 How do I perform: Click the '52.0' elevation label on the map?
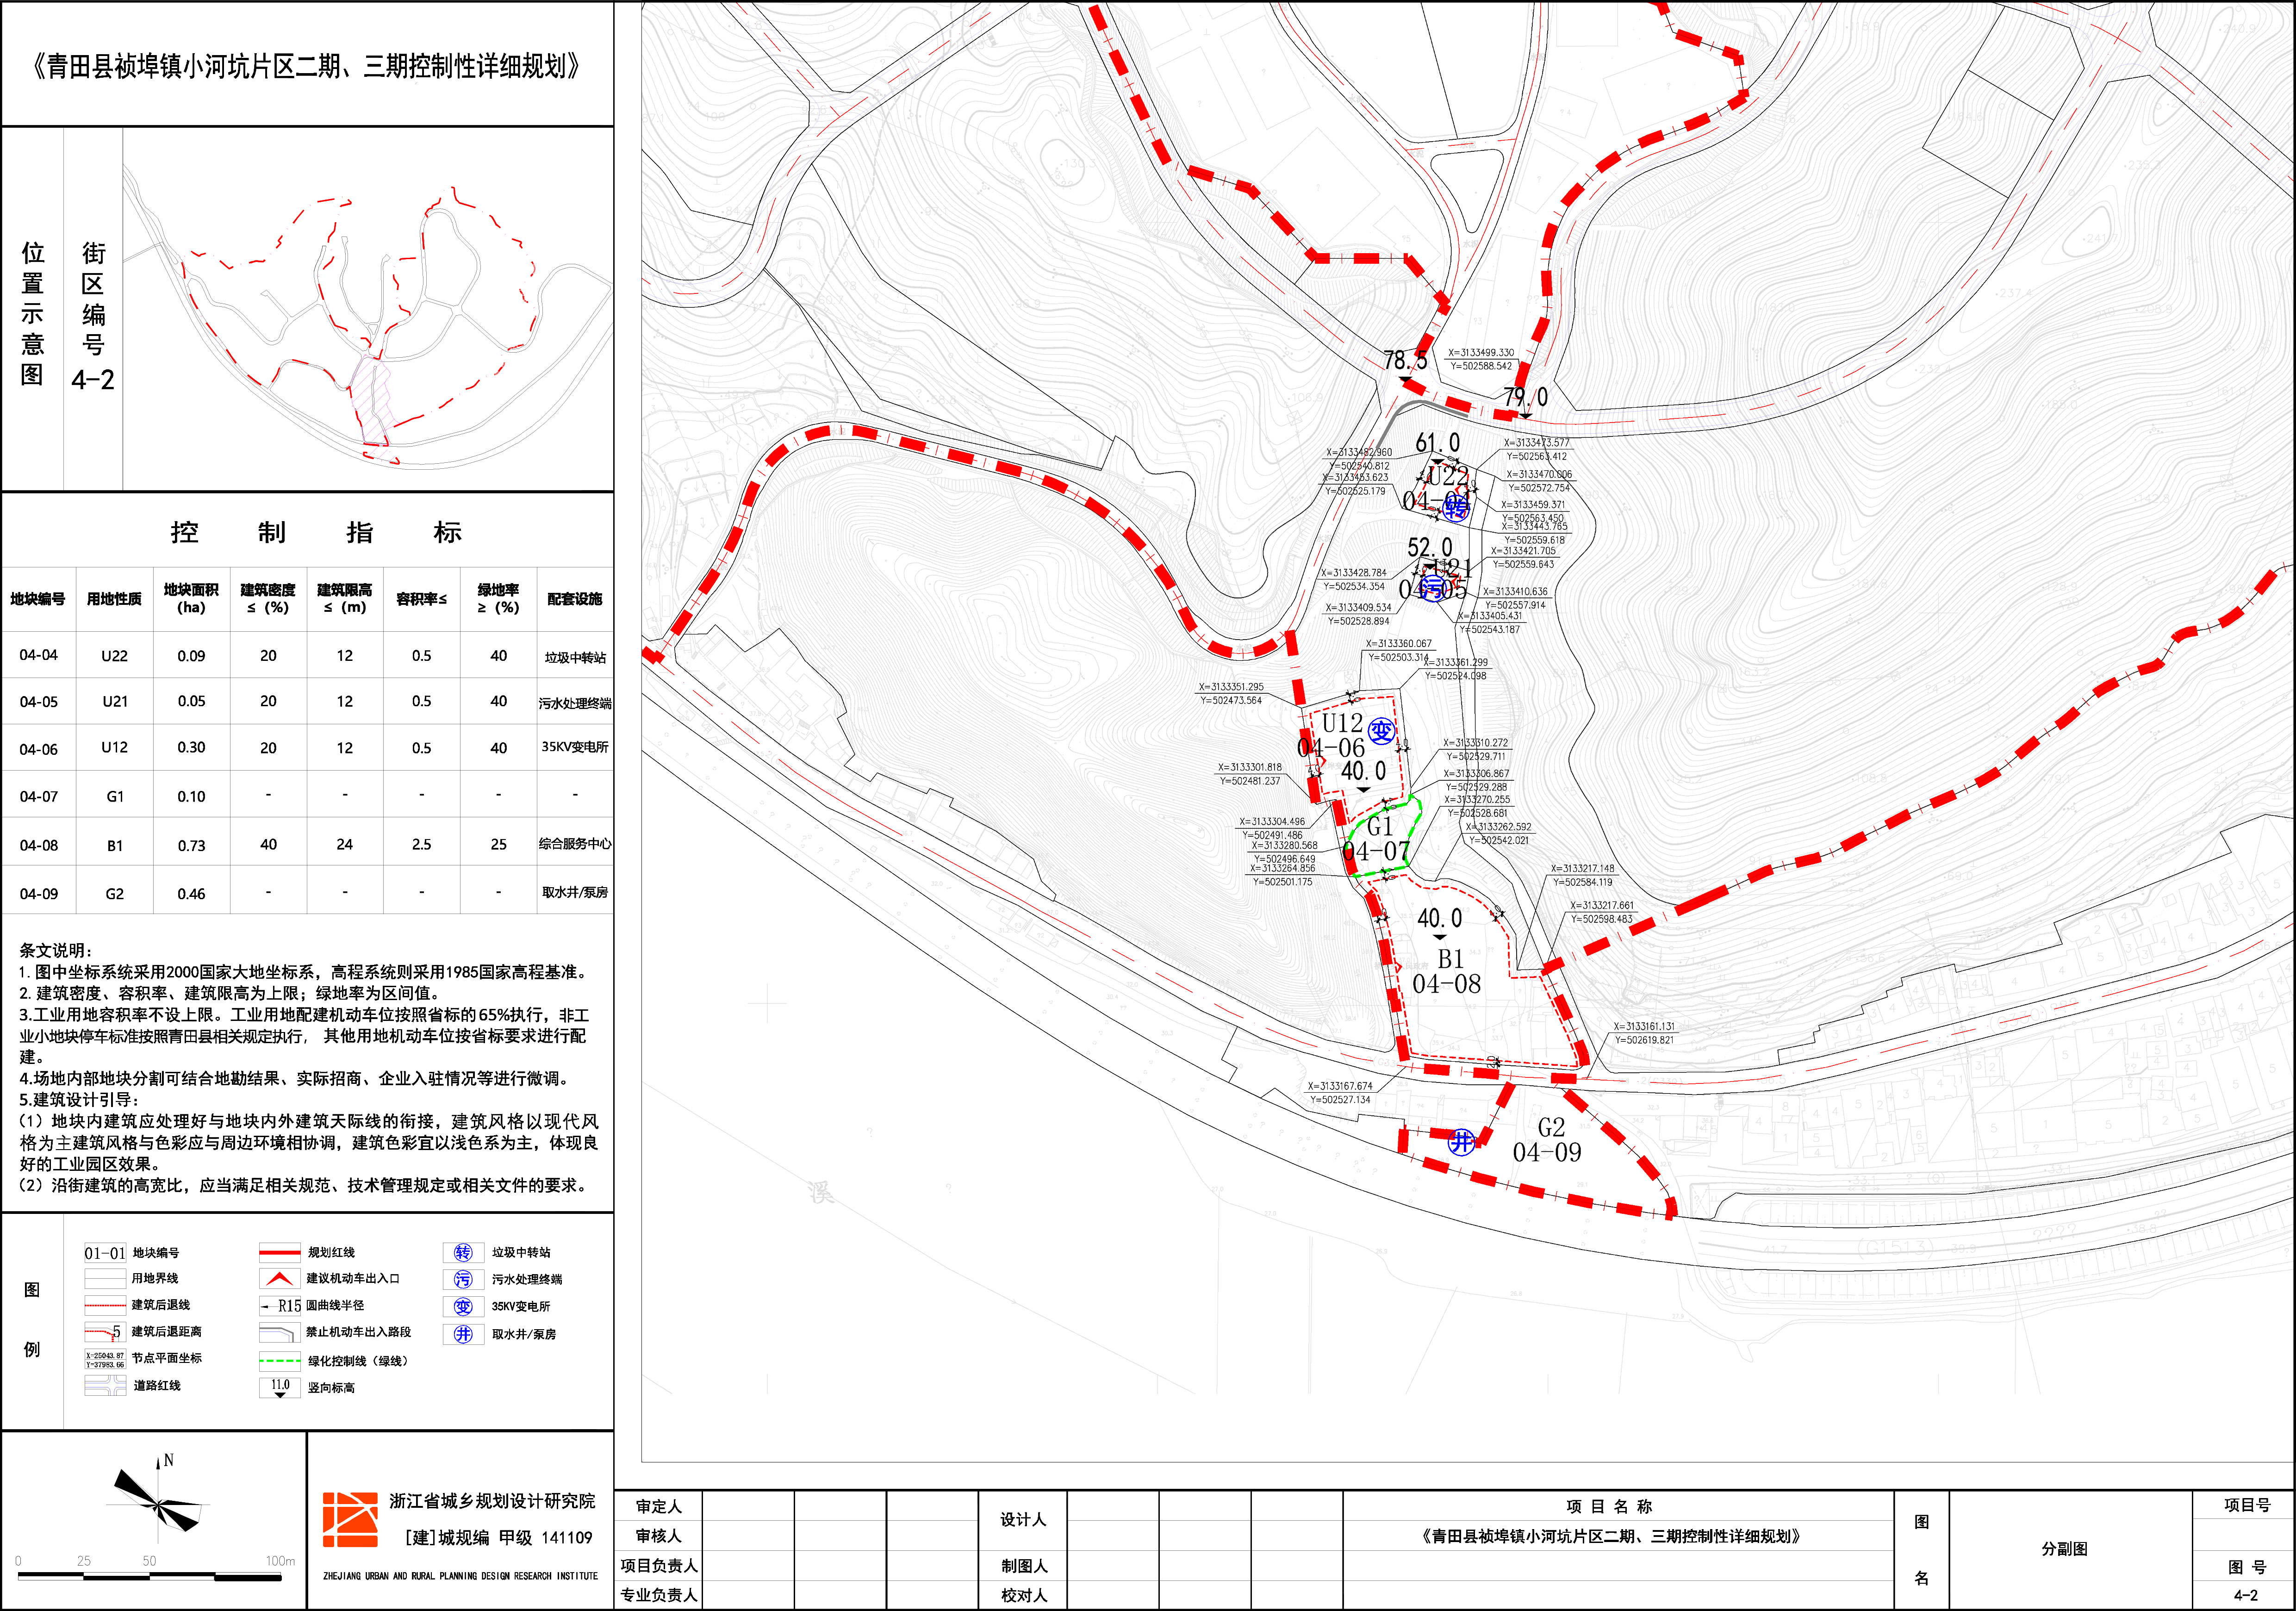(x=1430, y=548)
